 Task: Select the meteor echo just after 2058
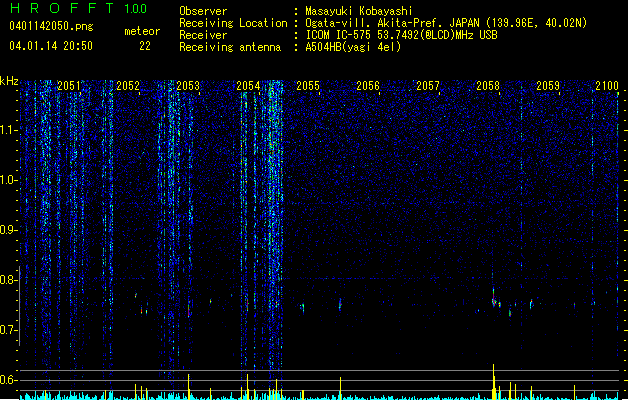[494, 299]
